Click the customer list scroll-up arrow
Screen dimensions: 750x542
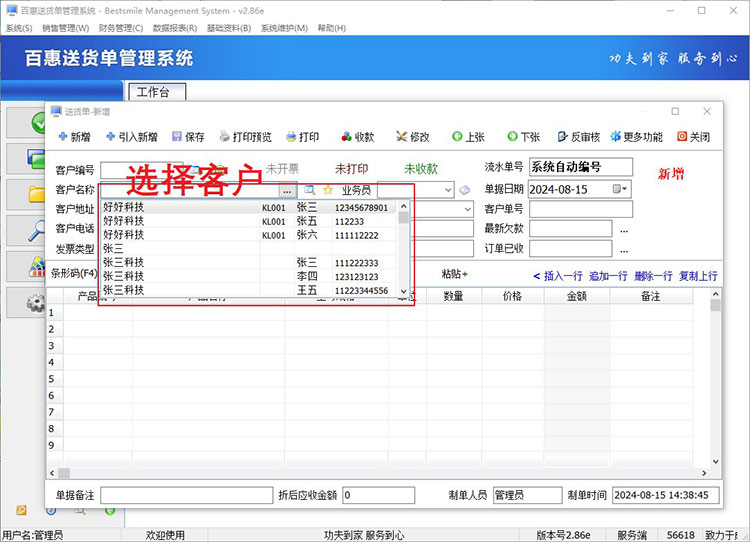(404, 206)
